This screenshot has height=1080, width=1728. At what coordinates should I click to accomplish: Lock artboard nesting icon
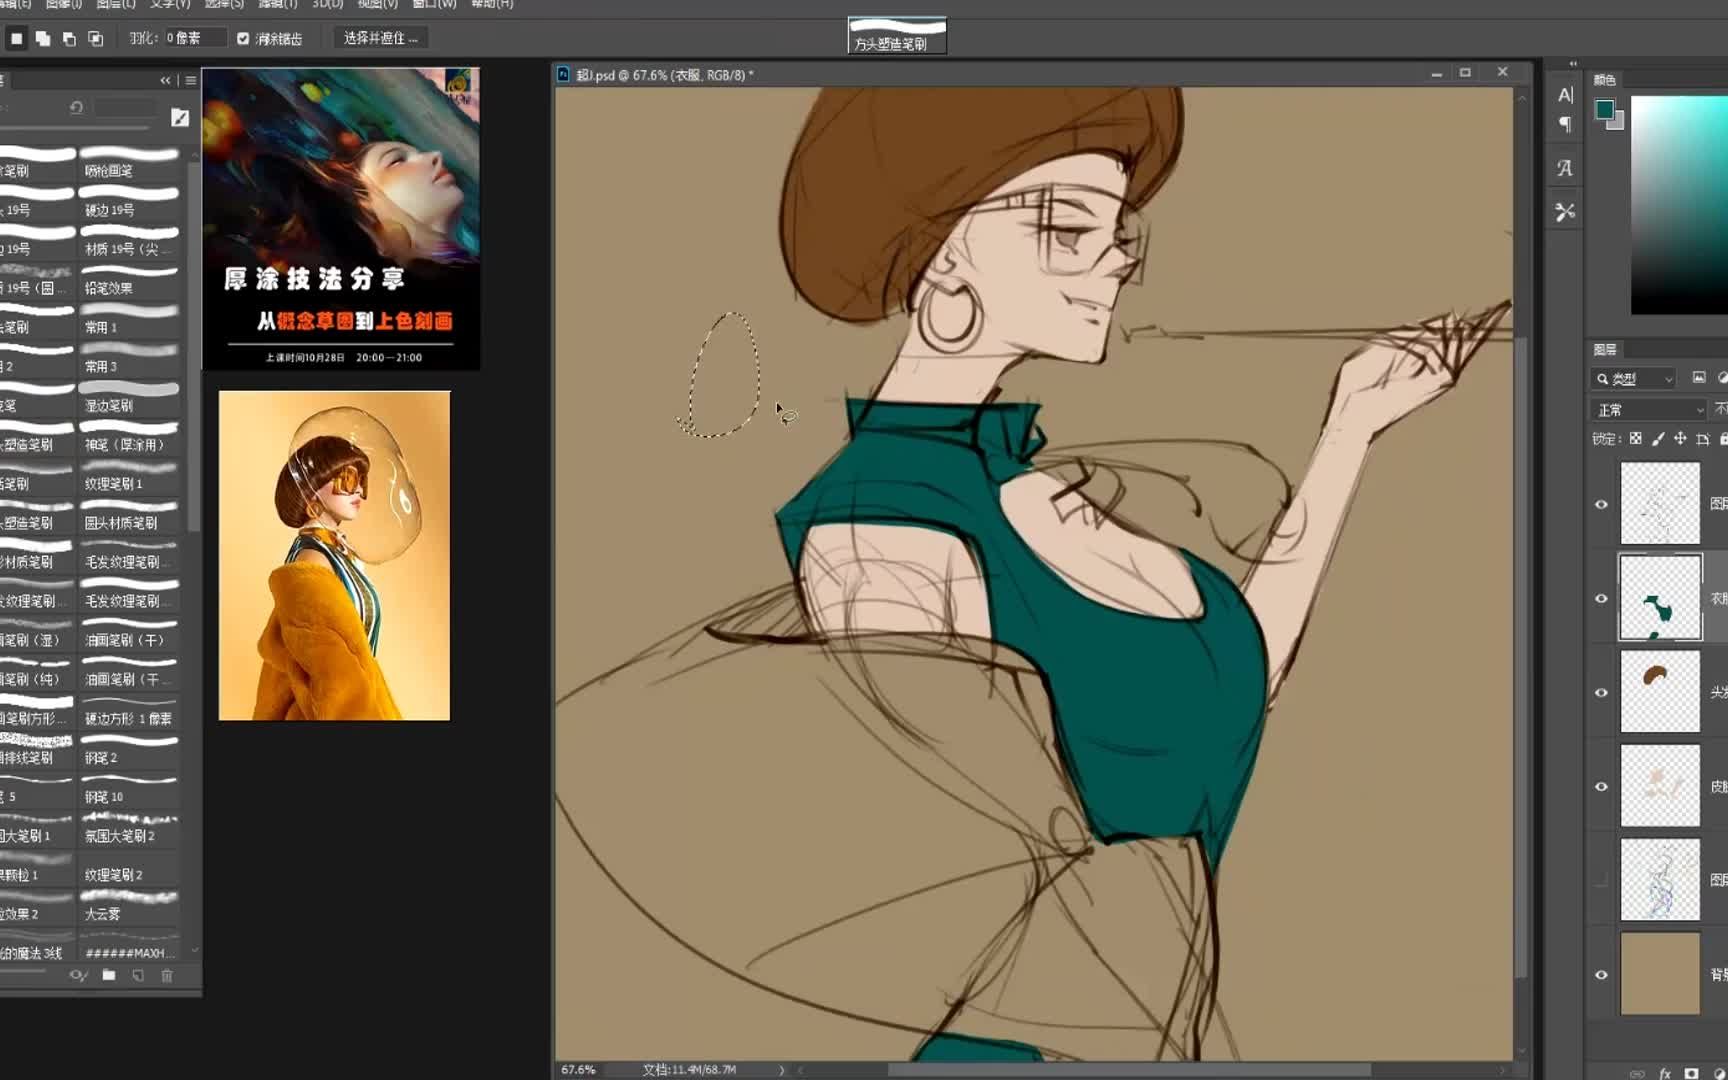click(x=1702, y=438)
